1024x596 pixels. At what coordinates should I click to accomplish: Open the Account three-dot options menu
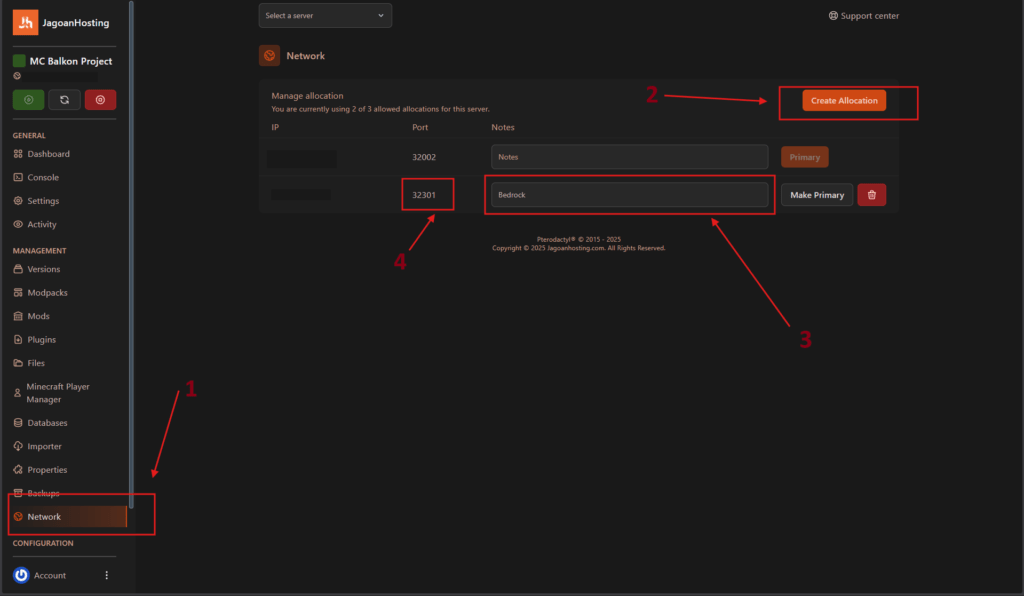pos(107,575)
